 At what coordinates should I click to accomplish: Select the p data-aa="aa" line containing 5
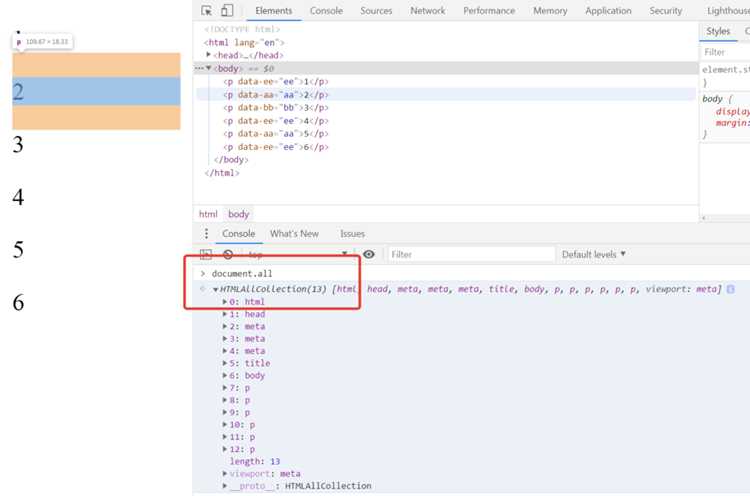276,134
